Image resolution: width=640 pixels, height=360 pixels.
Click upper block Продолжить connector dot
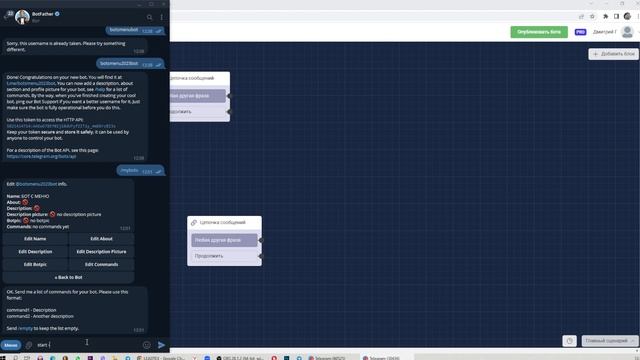point(229,112)
